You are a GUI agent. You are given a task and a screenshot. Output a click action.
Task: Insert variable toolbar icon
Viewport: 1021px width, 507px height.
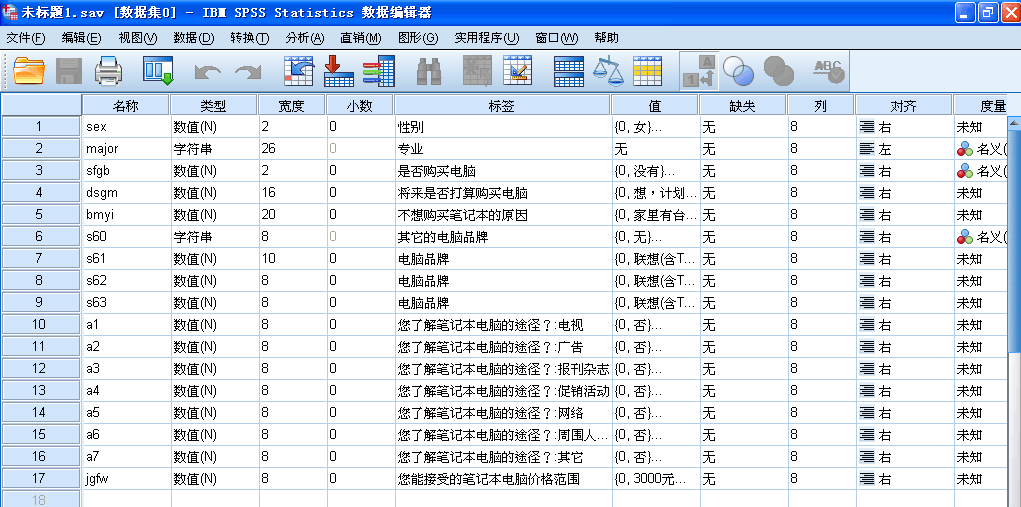pos(518,70)
